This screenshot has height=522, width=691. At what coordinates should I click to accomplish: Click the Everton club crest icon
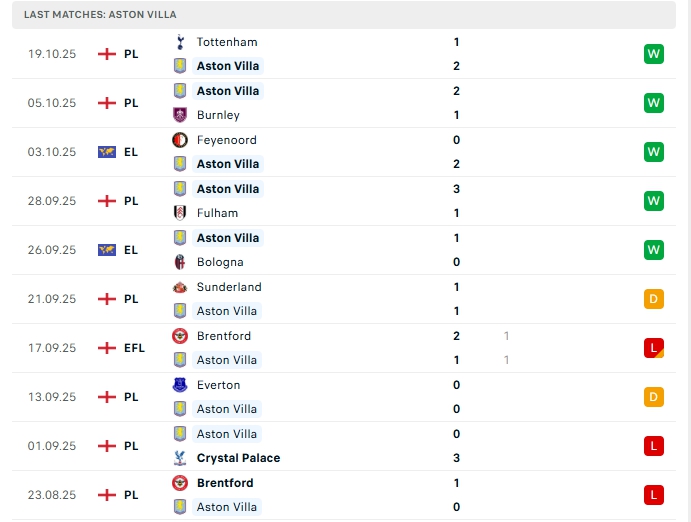tap(180, 385)
